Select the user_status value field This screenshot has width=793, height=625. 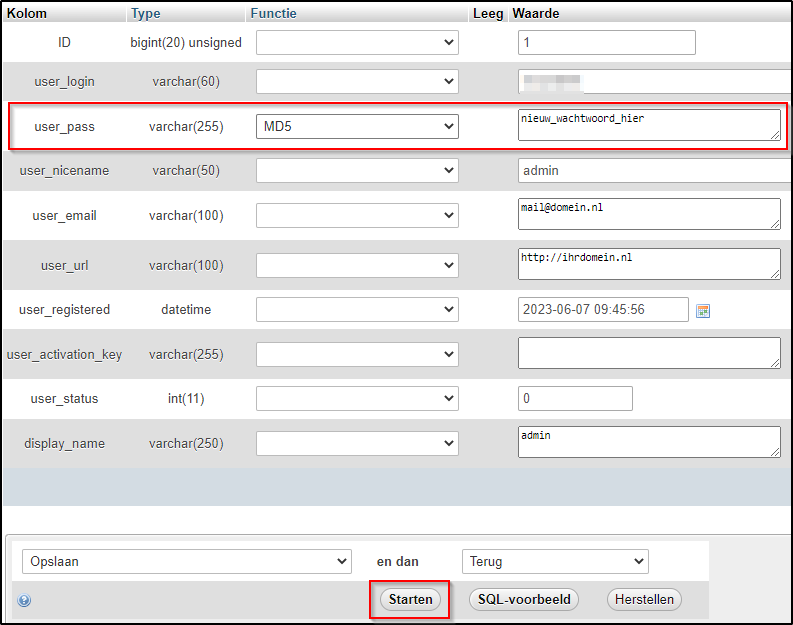point(575,399)
